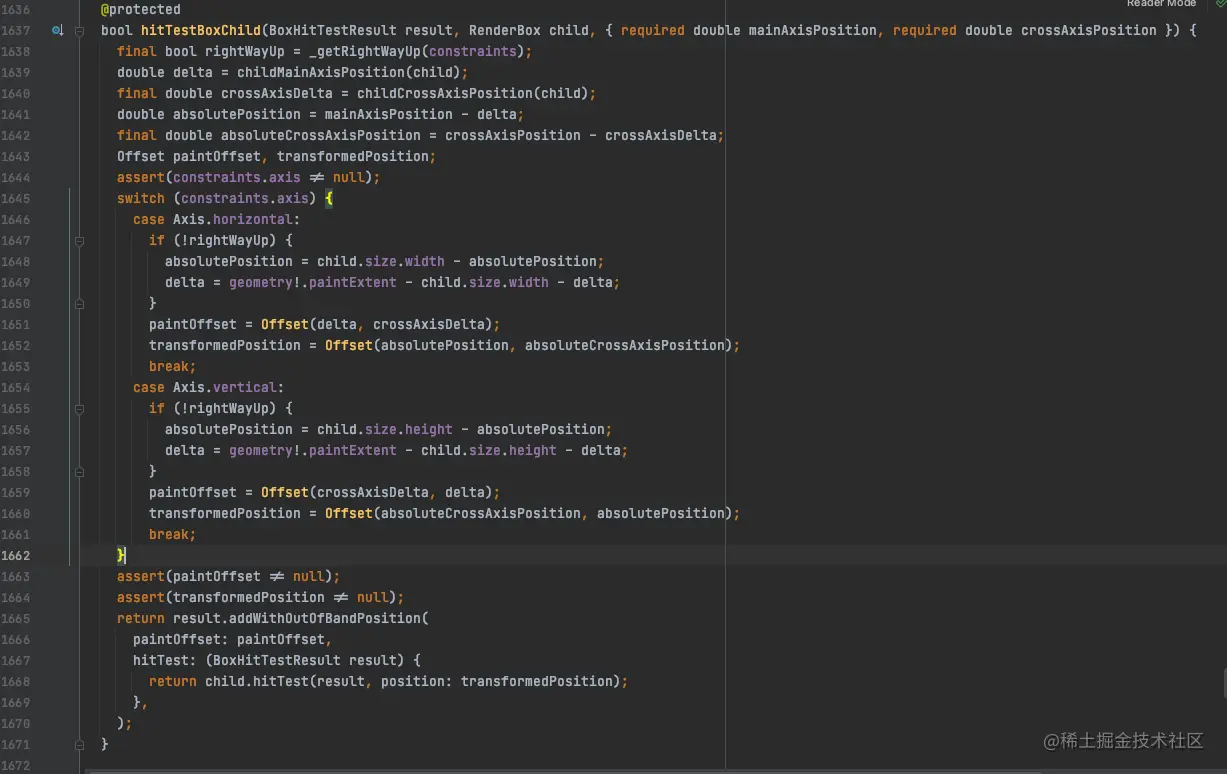Image resolution: width=1227 pixels, height=774 pixels.
Task: Click the highlighted closing brace on line 1662
Action: pos(121,555)
